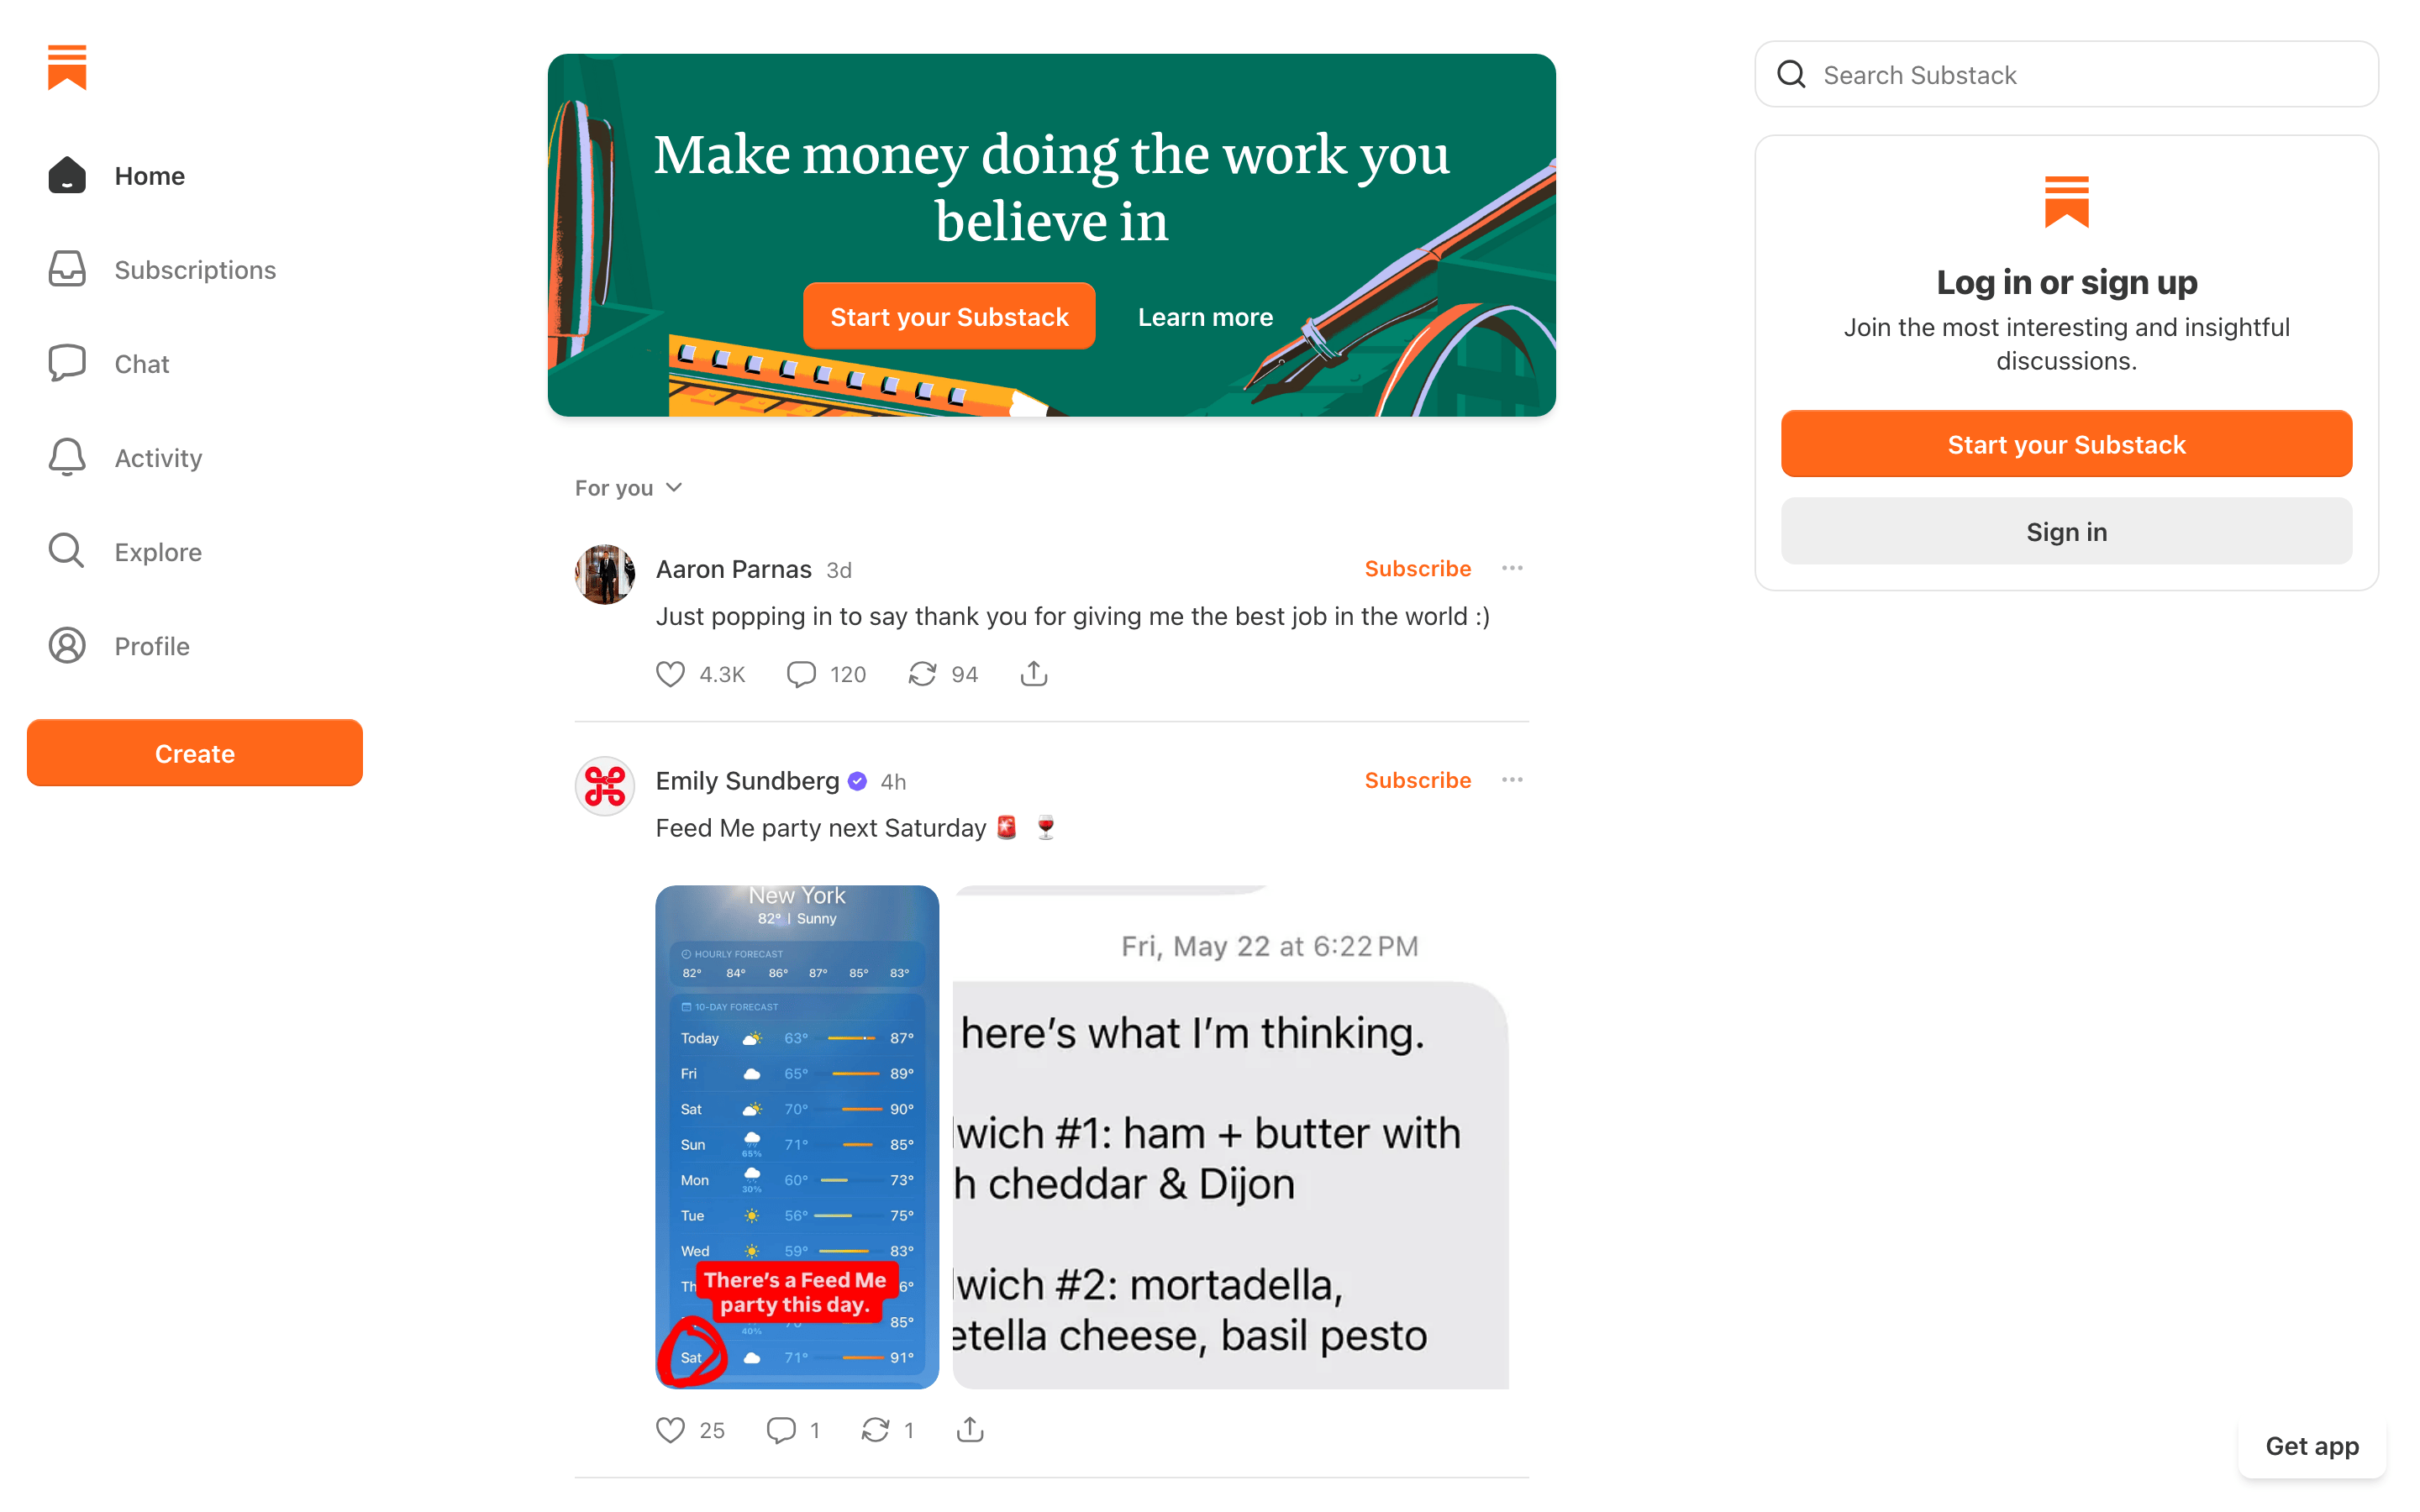Share Aaron Parnas's note via share icon
2420x1512 pixels.
click(1034, 674)
